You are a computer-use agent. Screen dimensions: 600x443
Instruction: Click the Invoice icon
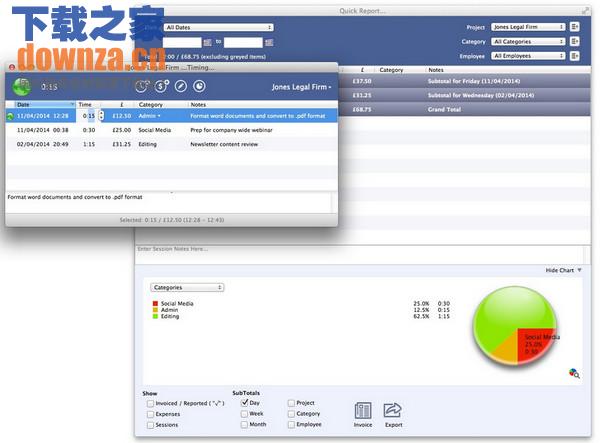(x=362, y=411)
